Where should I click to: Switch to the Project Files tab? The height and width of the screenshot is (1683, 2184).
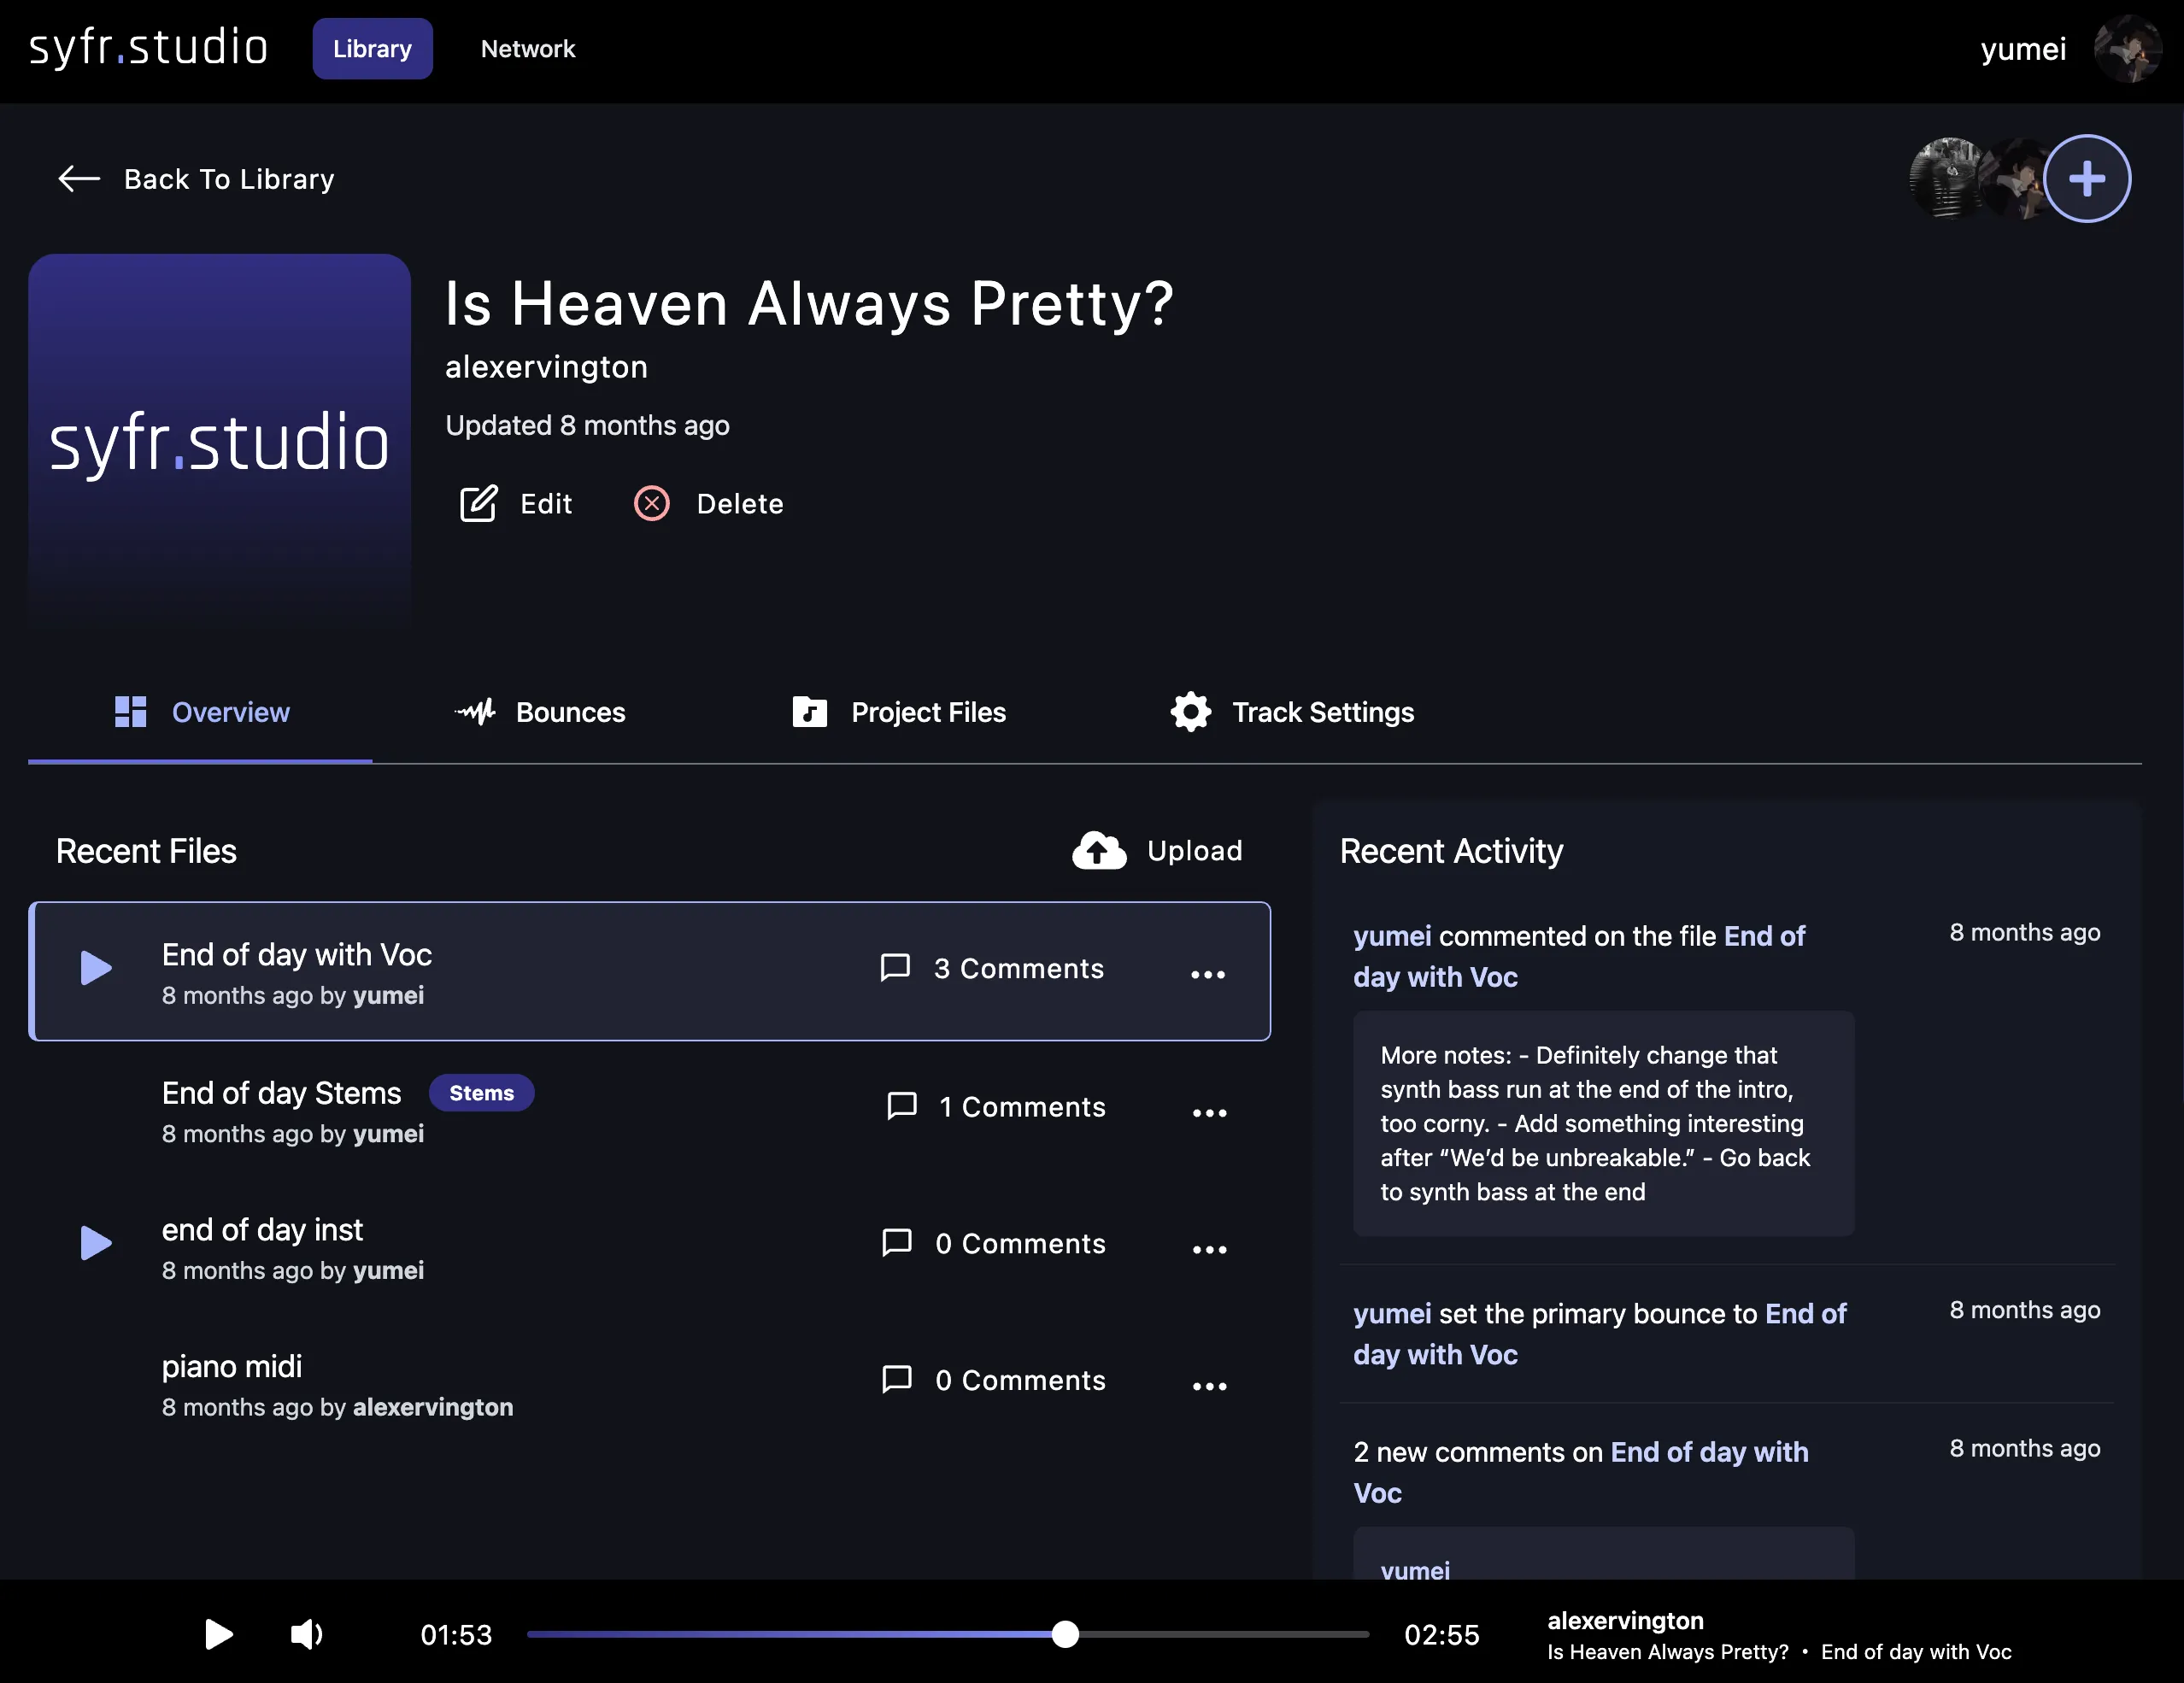(x=898, y=712)
